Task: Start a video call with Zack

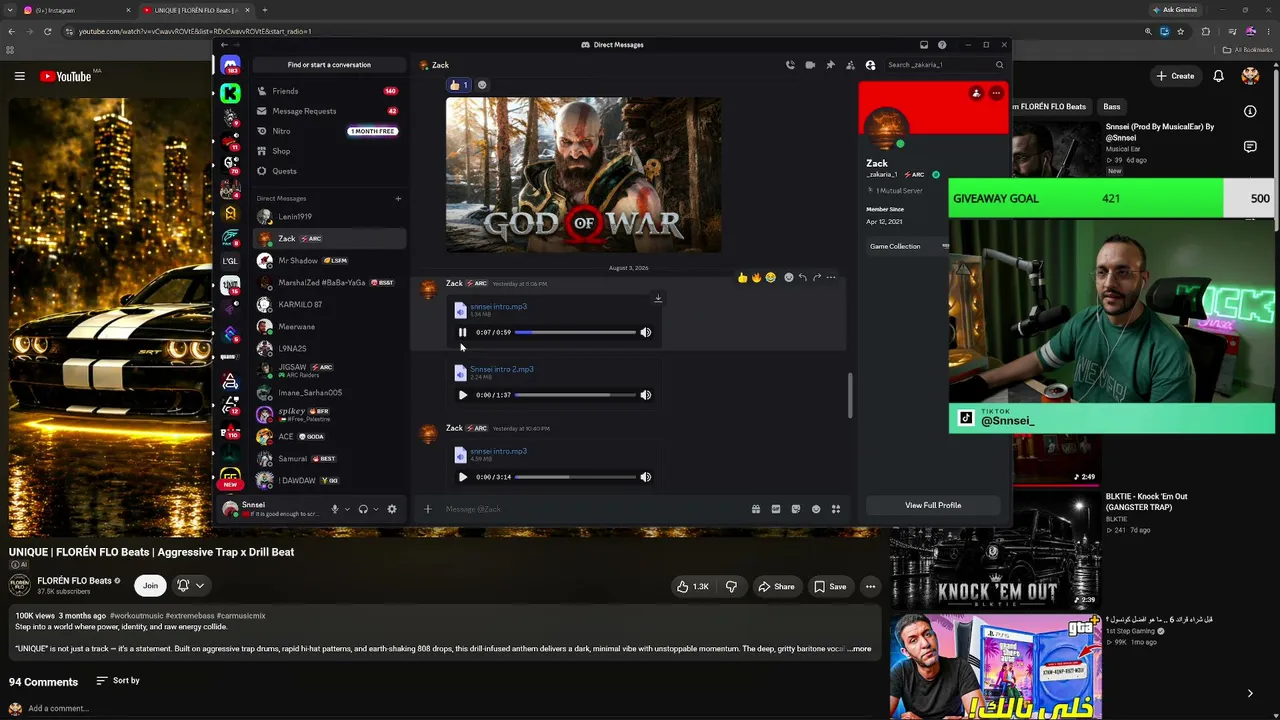Action: 810,65
